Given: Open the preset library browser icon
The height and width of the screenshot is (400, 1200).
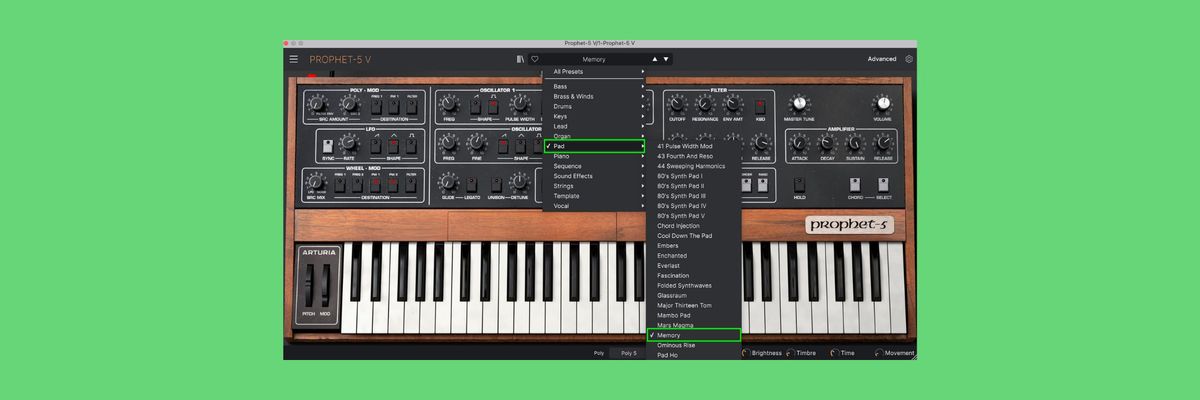Looking at the screenshot, I should point(521,59).
